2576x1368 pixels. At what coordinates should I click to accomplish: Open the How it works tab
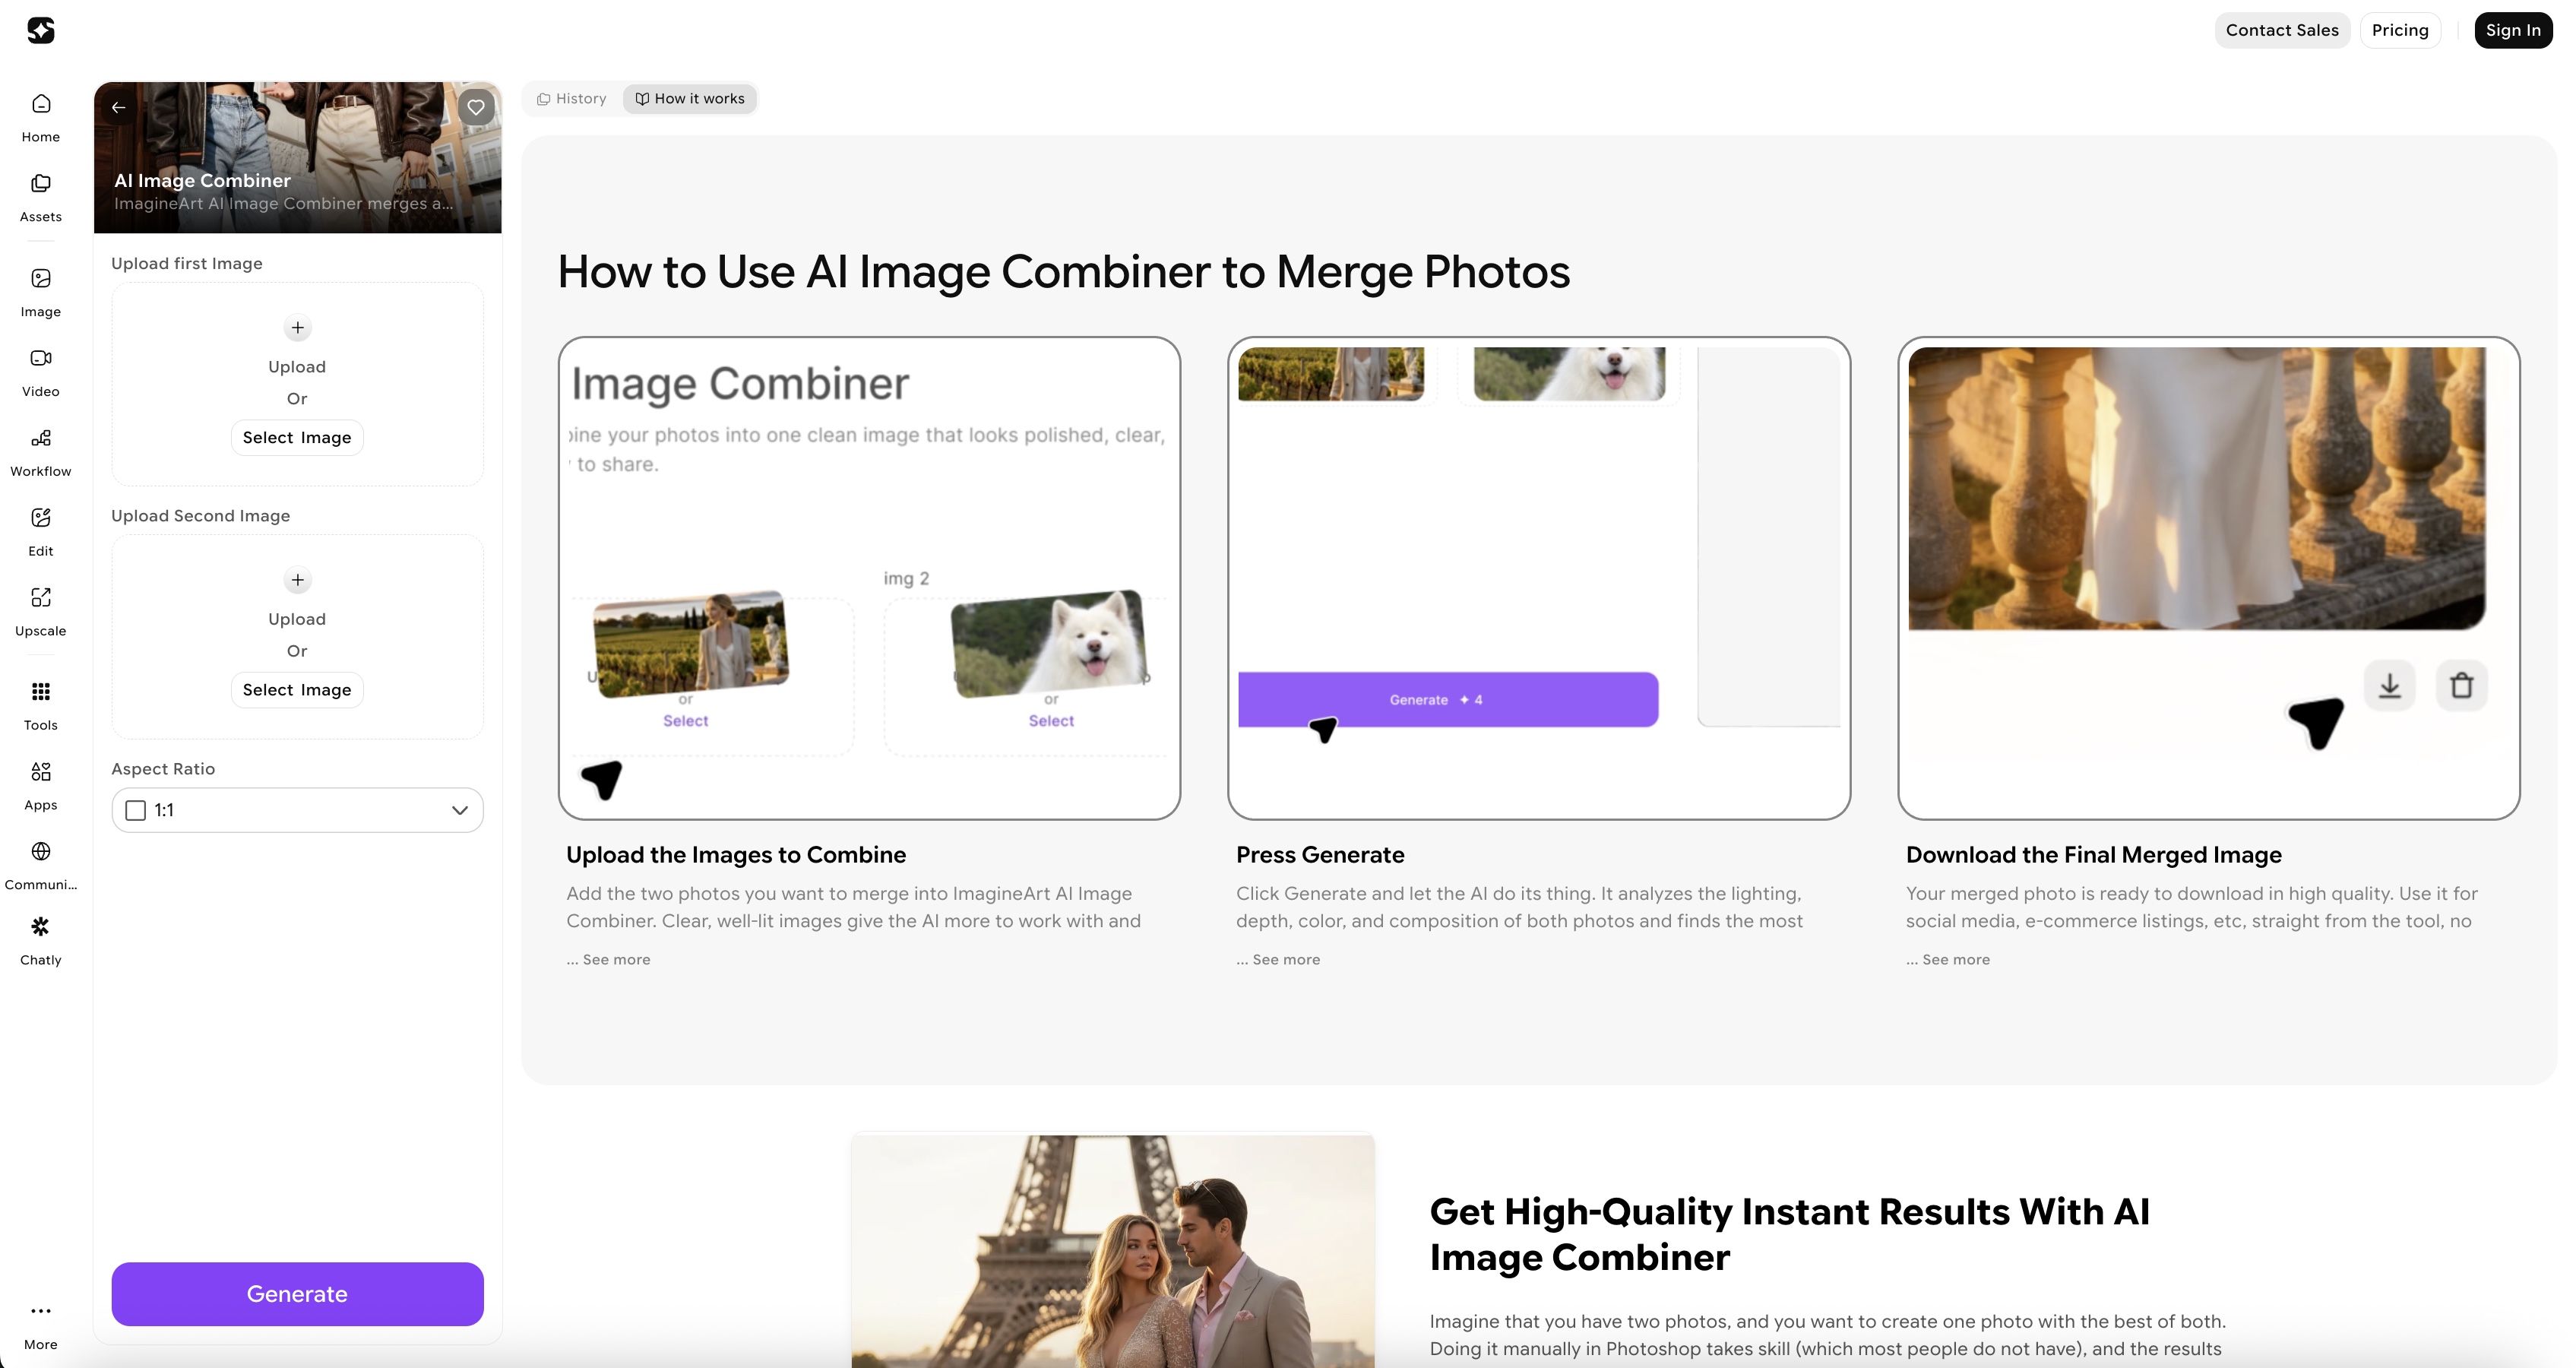click(x=689, y=98)
